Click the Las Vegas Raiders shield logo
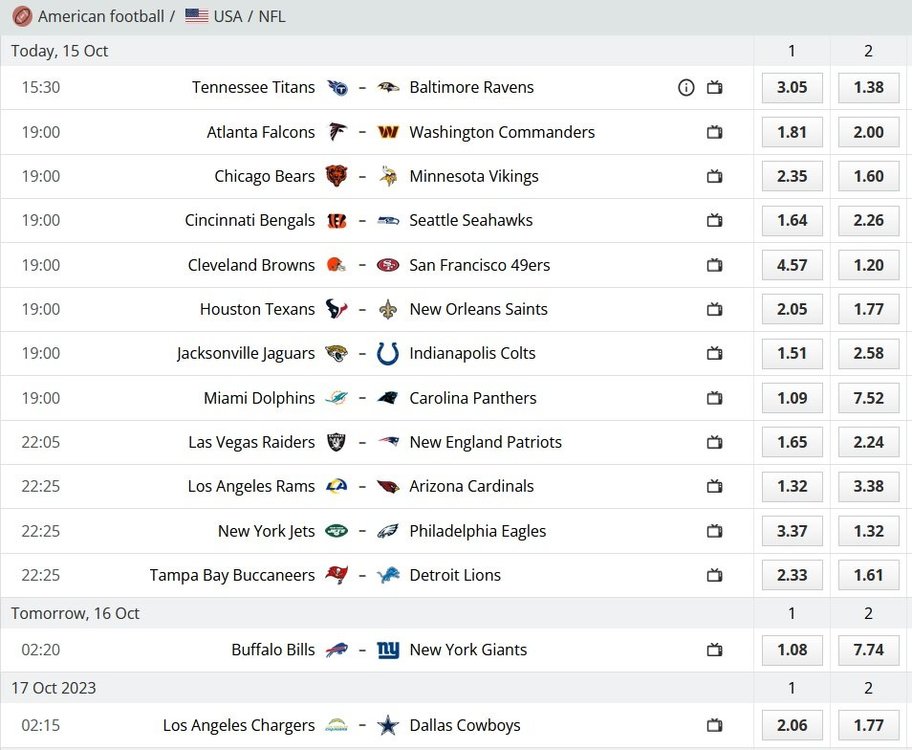Image resolution: width=912 pixels, height=750 pixels. (336, 442)
